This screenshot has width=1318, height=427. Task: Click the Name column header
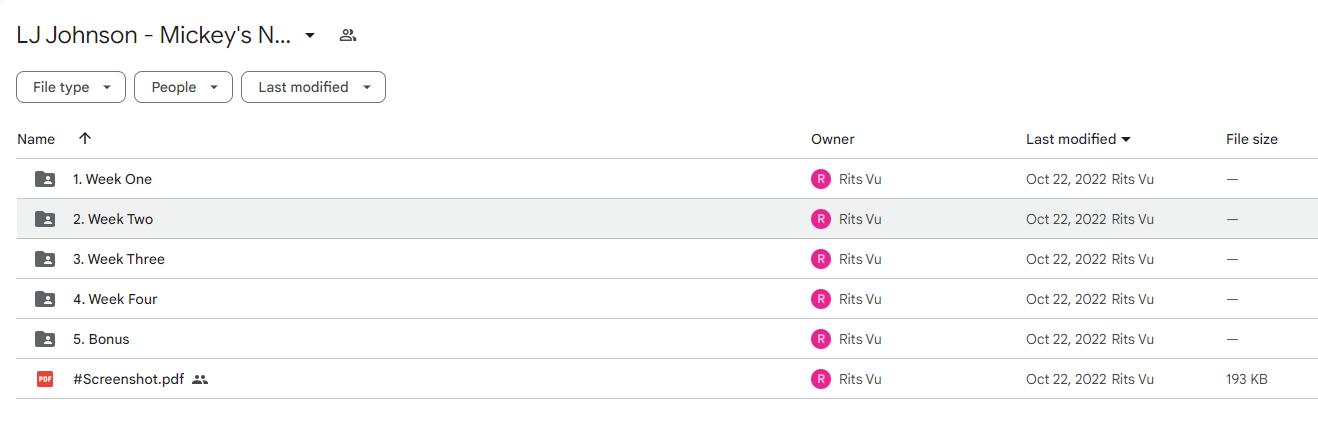[x=36, y=139]
